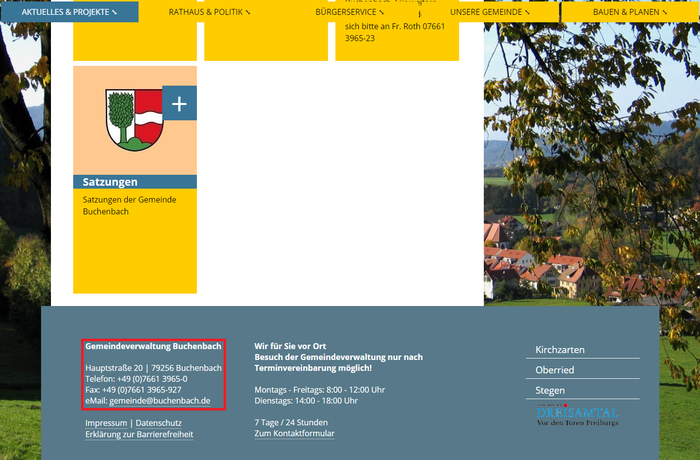Image resolution: width=700 pixels, height=460 pixels.
Task: Open the Bürgerservice dropdown menu
Action: coord(349,12)
